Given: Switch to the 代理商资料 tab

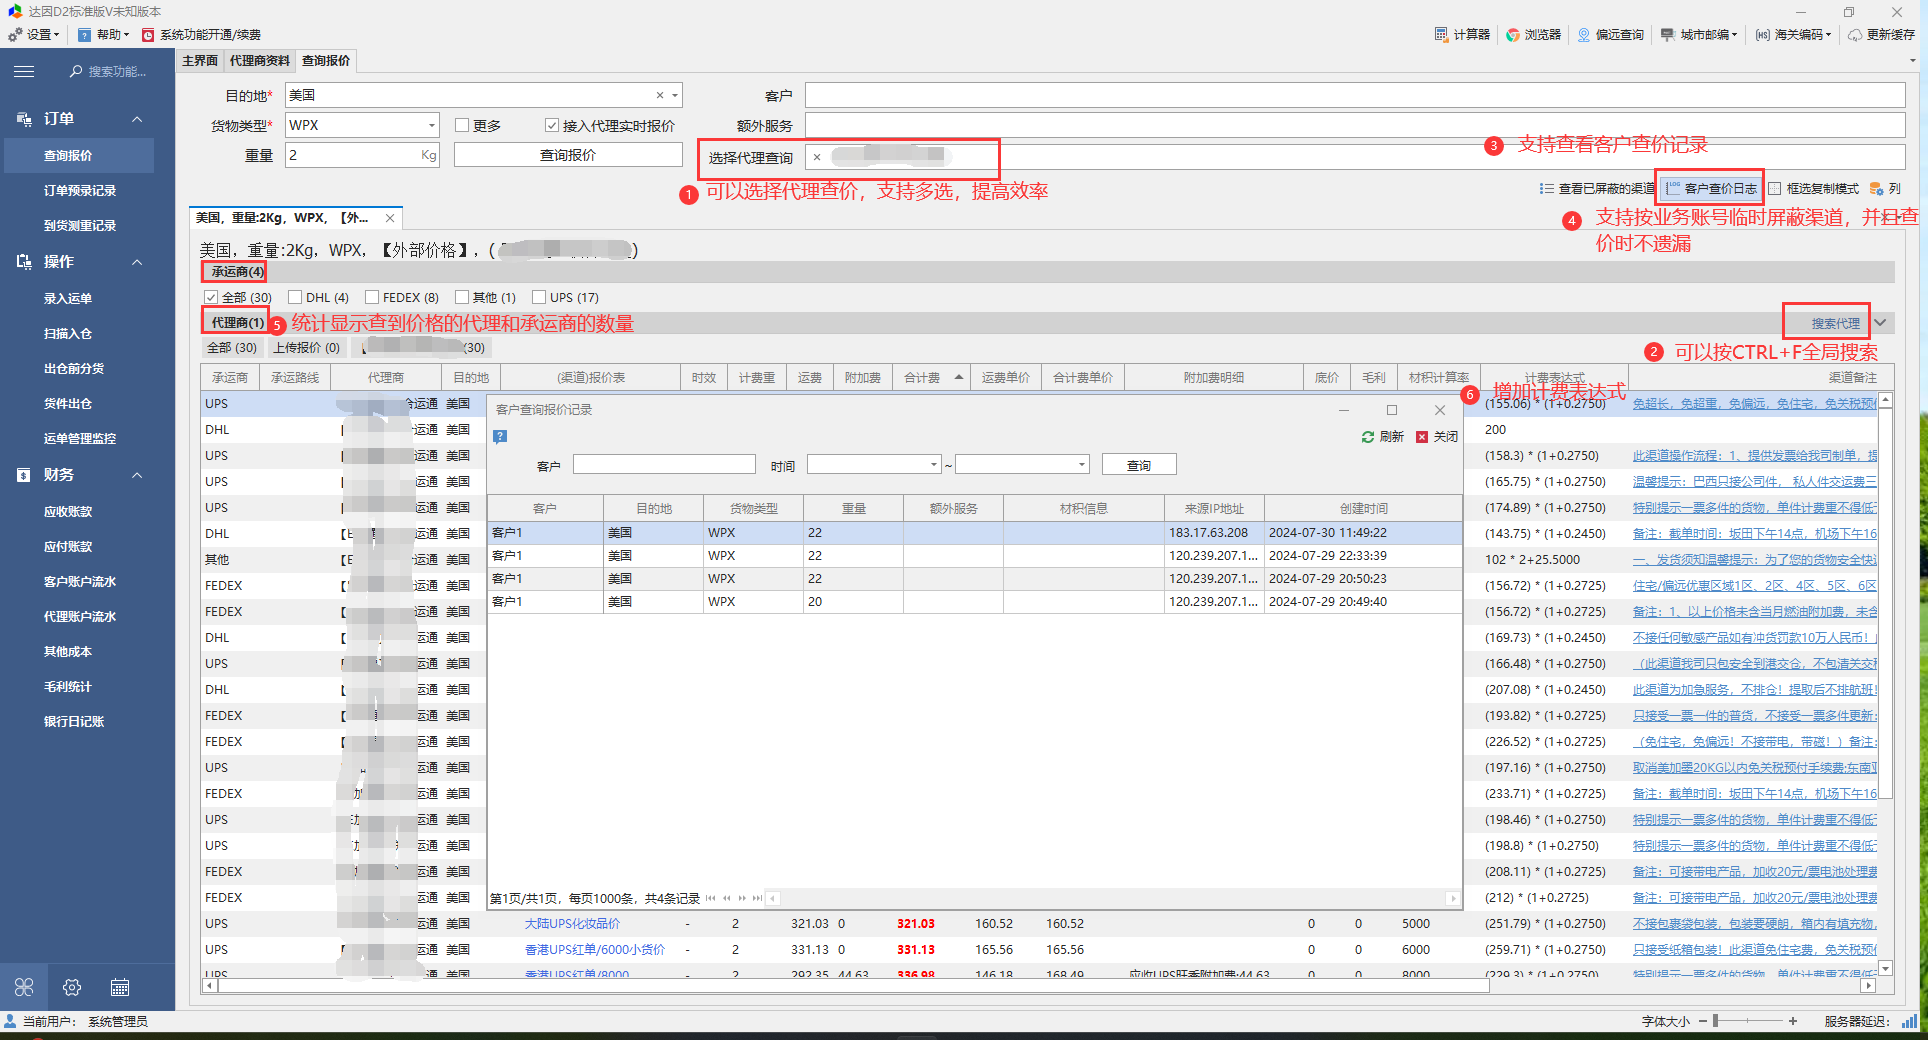Looking at the screenshot, I should point(259,61).
